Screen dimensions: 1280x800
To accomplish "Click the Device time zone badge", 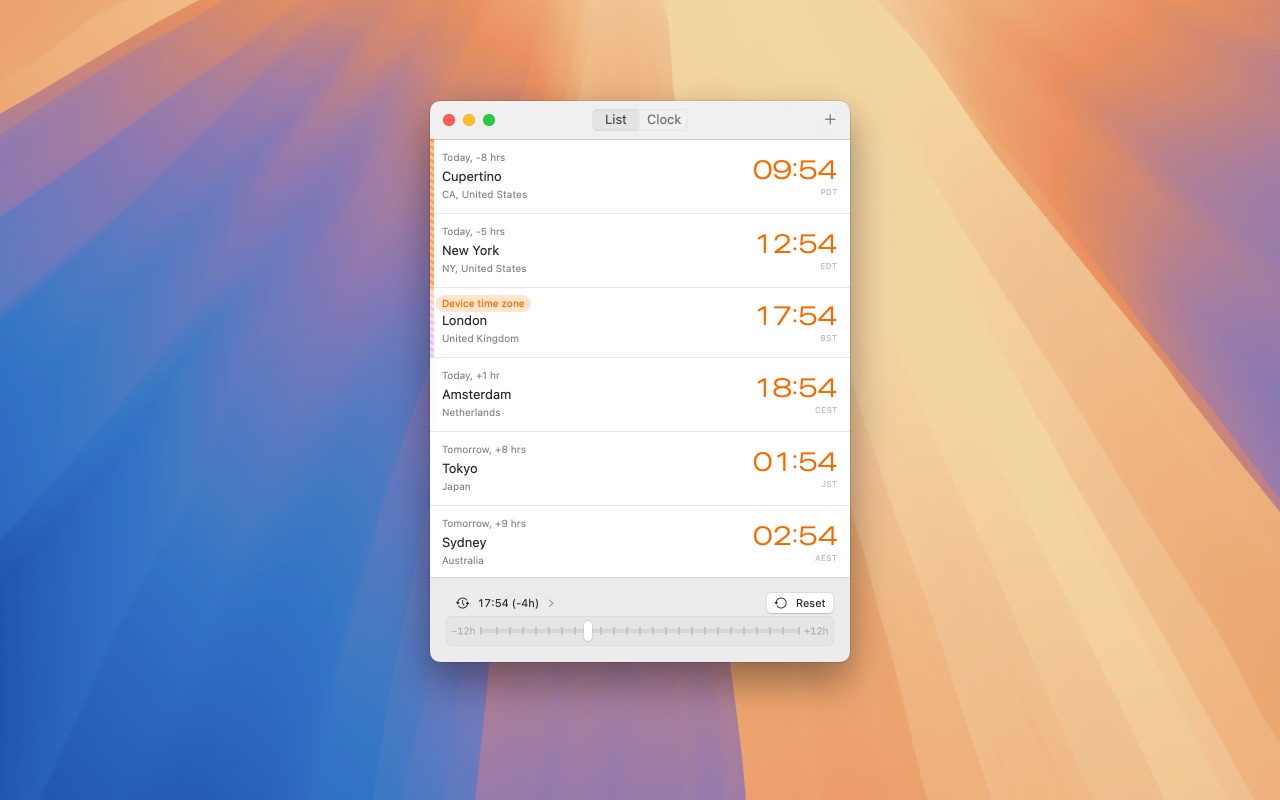I will 483,303.
